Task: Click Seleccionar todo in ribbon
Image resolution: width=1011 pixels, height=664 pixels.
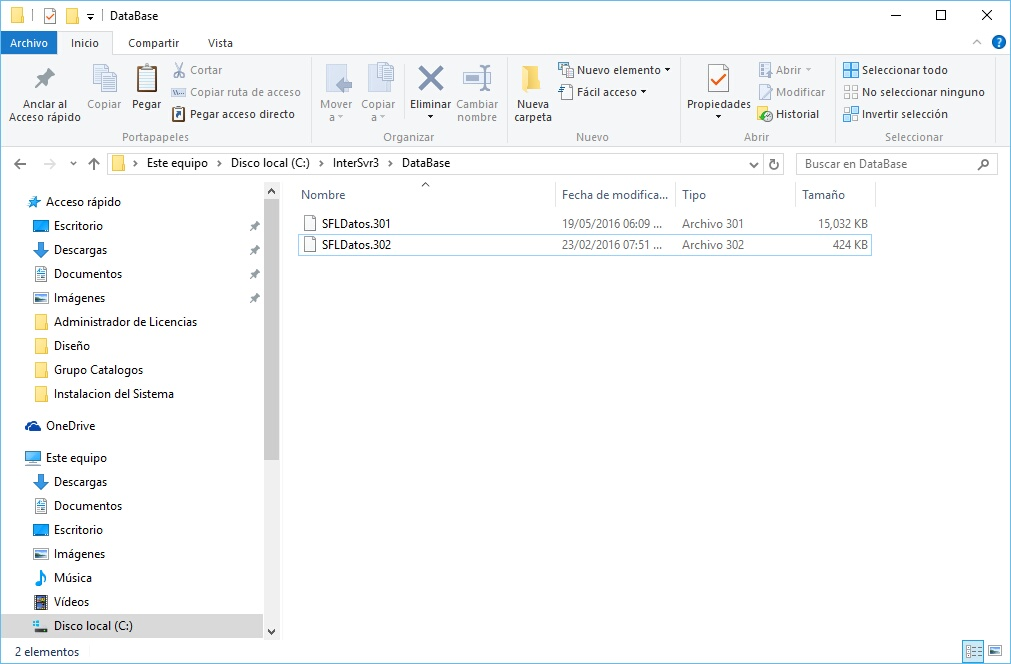Action: point(895,70)
